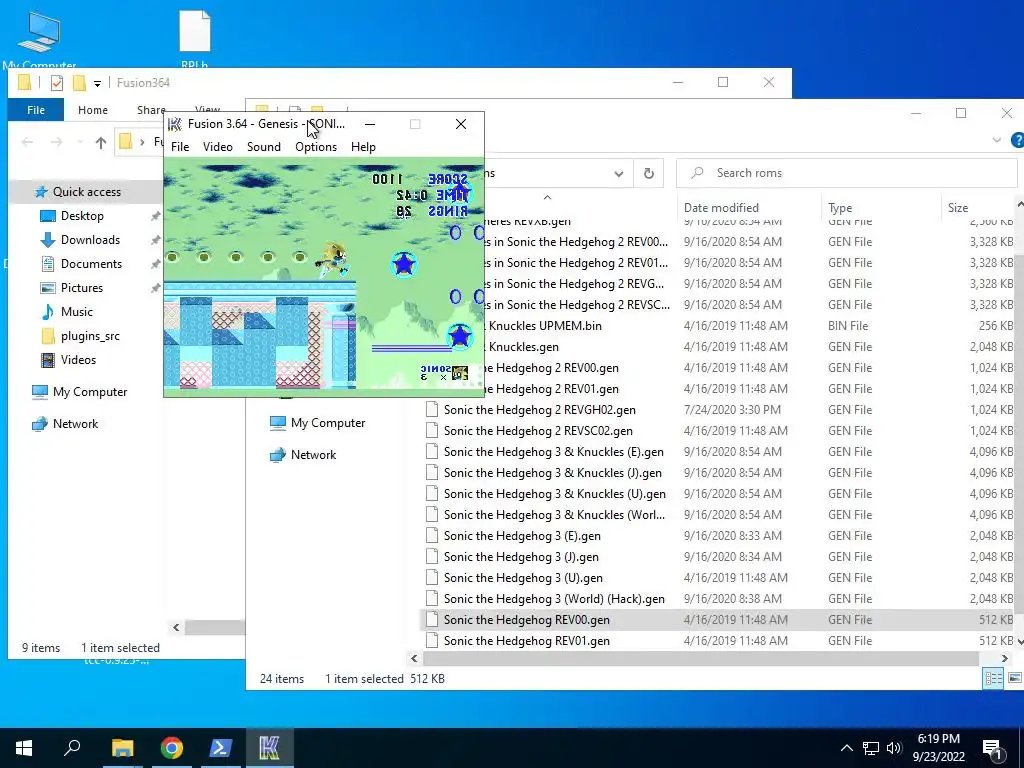The image size is (1024, 768).
Task: Select Sonic the Hedgehog 3 (World) (Hack).gen
Action: coord(554,599)
